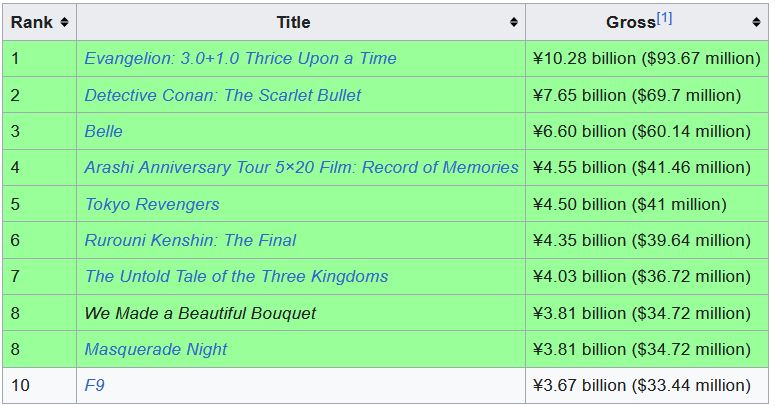Open Evangelion: 3.0+1.0 Thrice Upon a Time link

click(240, 58)
